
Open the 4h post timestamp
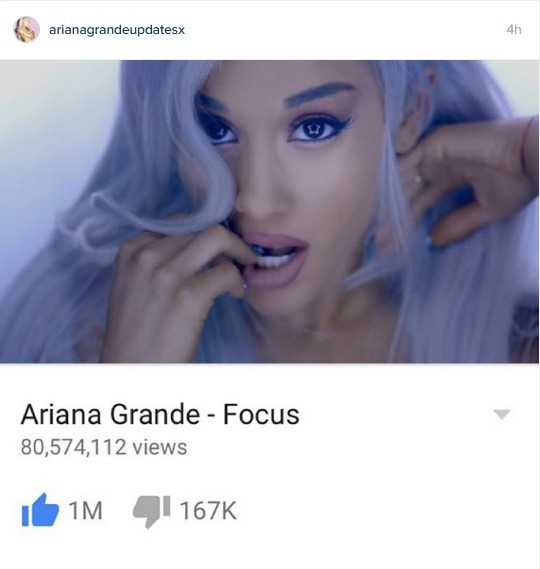(x=514, y=29)
